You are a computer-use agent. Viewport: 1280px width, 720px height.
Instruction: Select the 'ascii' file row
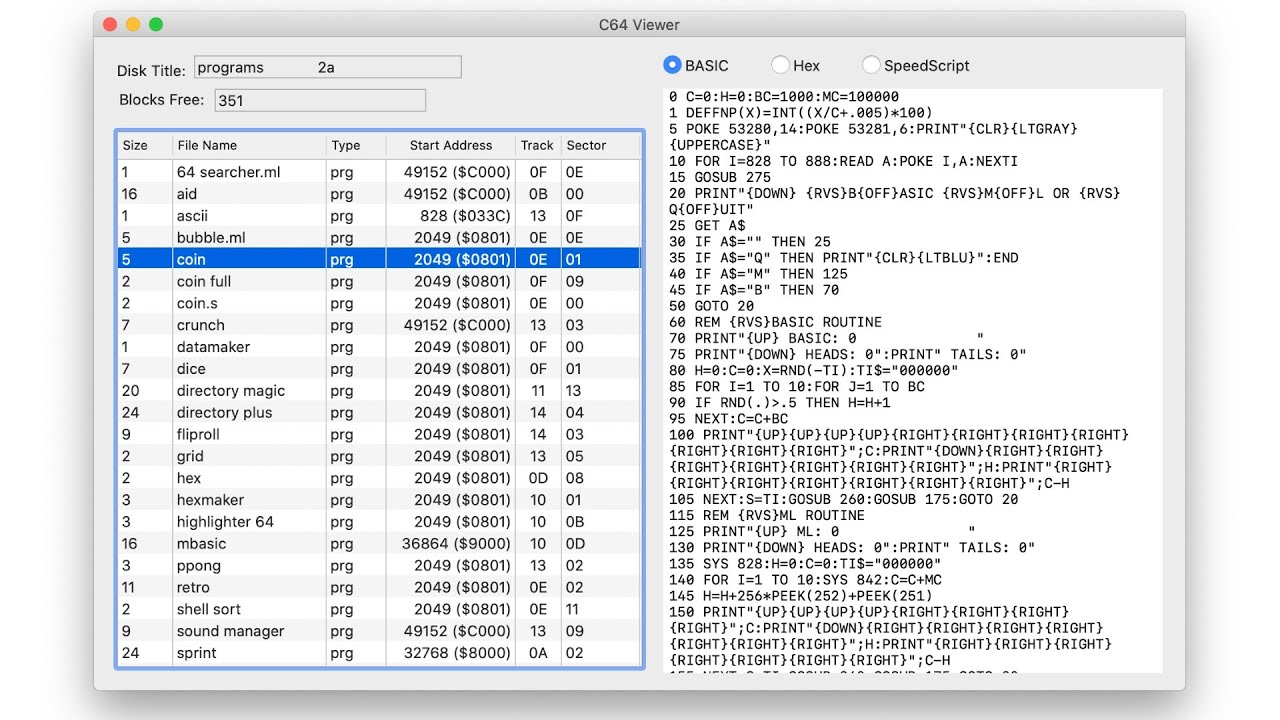[379, 216]
